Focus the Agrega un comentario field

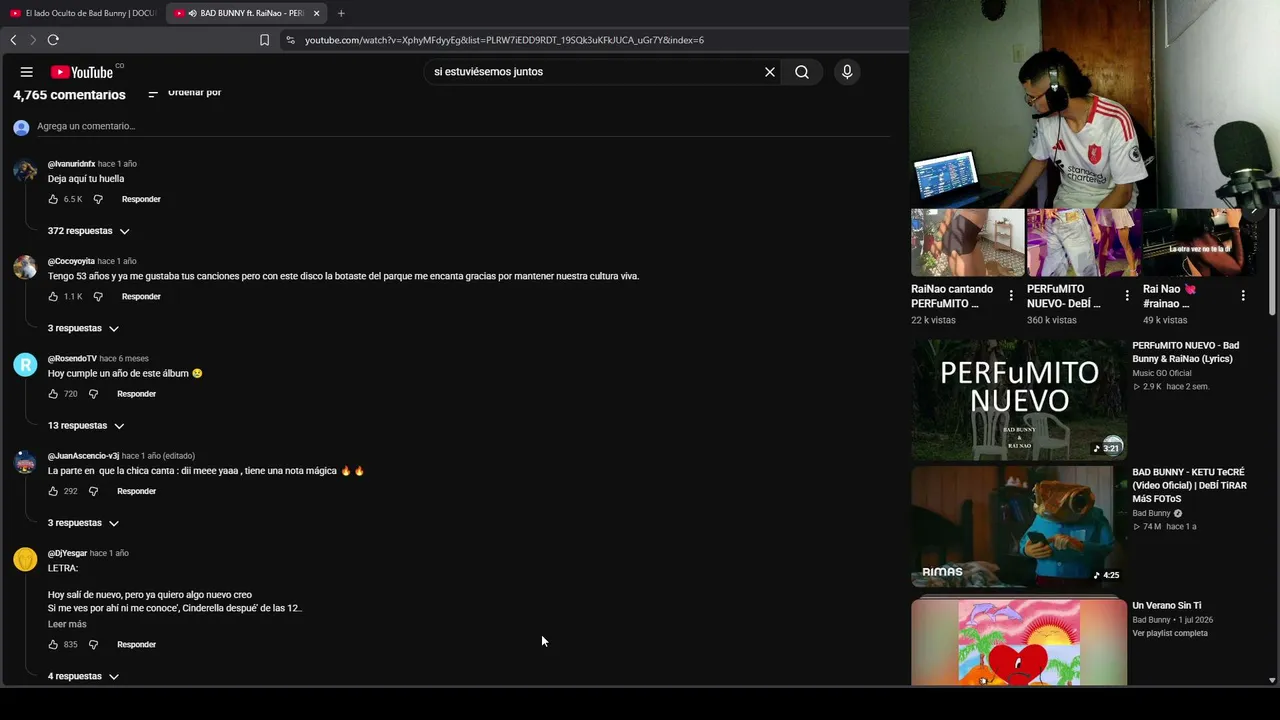point(463,126)
